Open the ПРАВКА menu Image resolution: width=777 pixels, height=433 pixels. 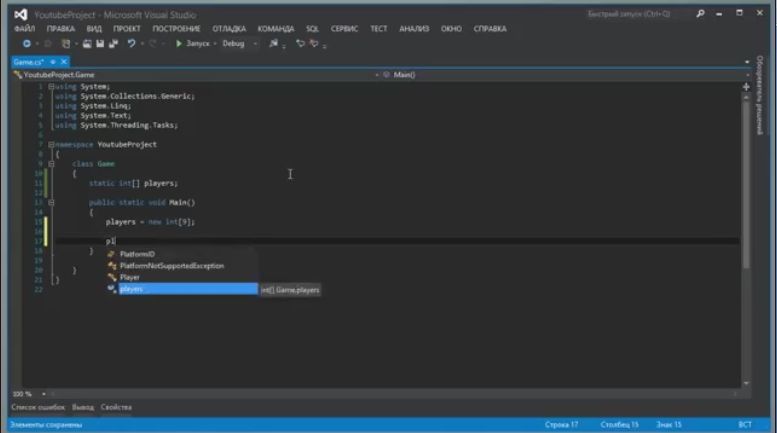tap(60, 29)
